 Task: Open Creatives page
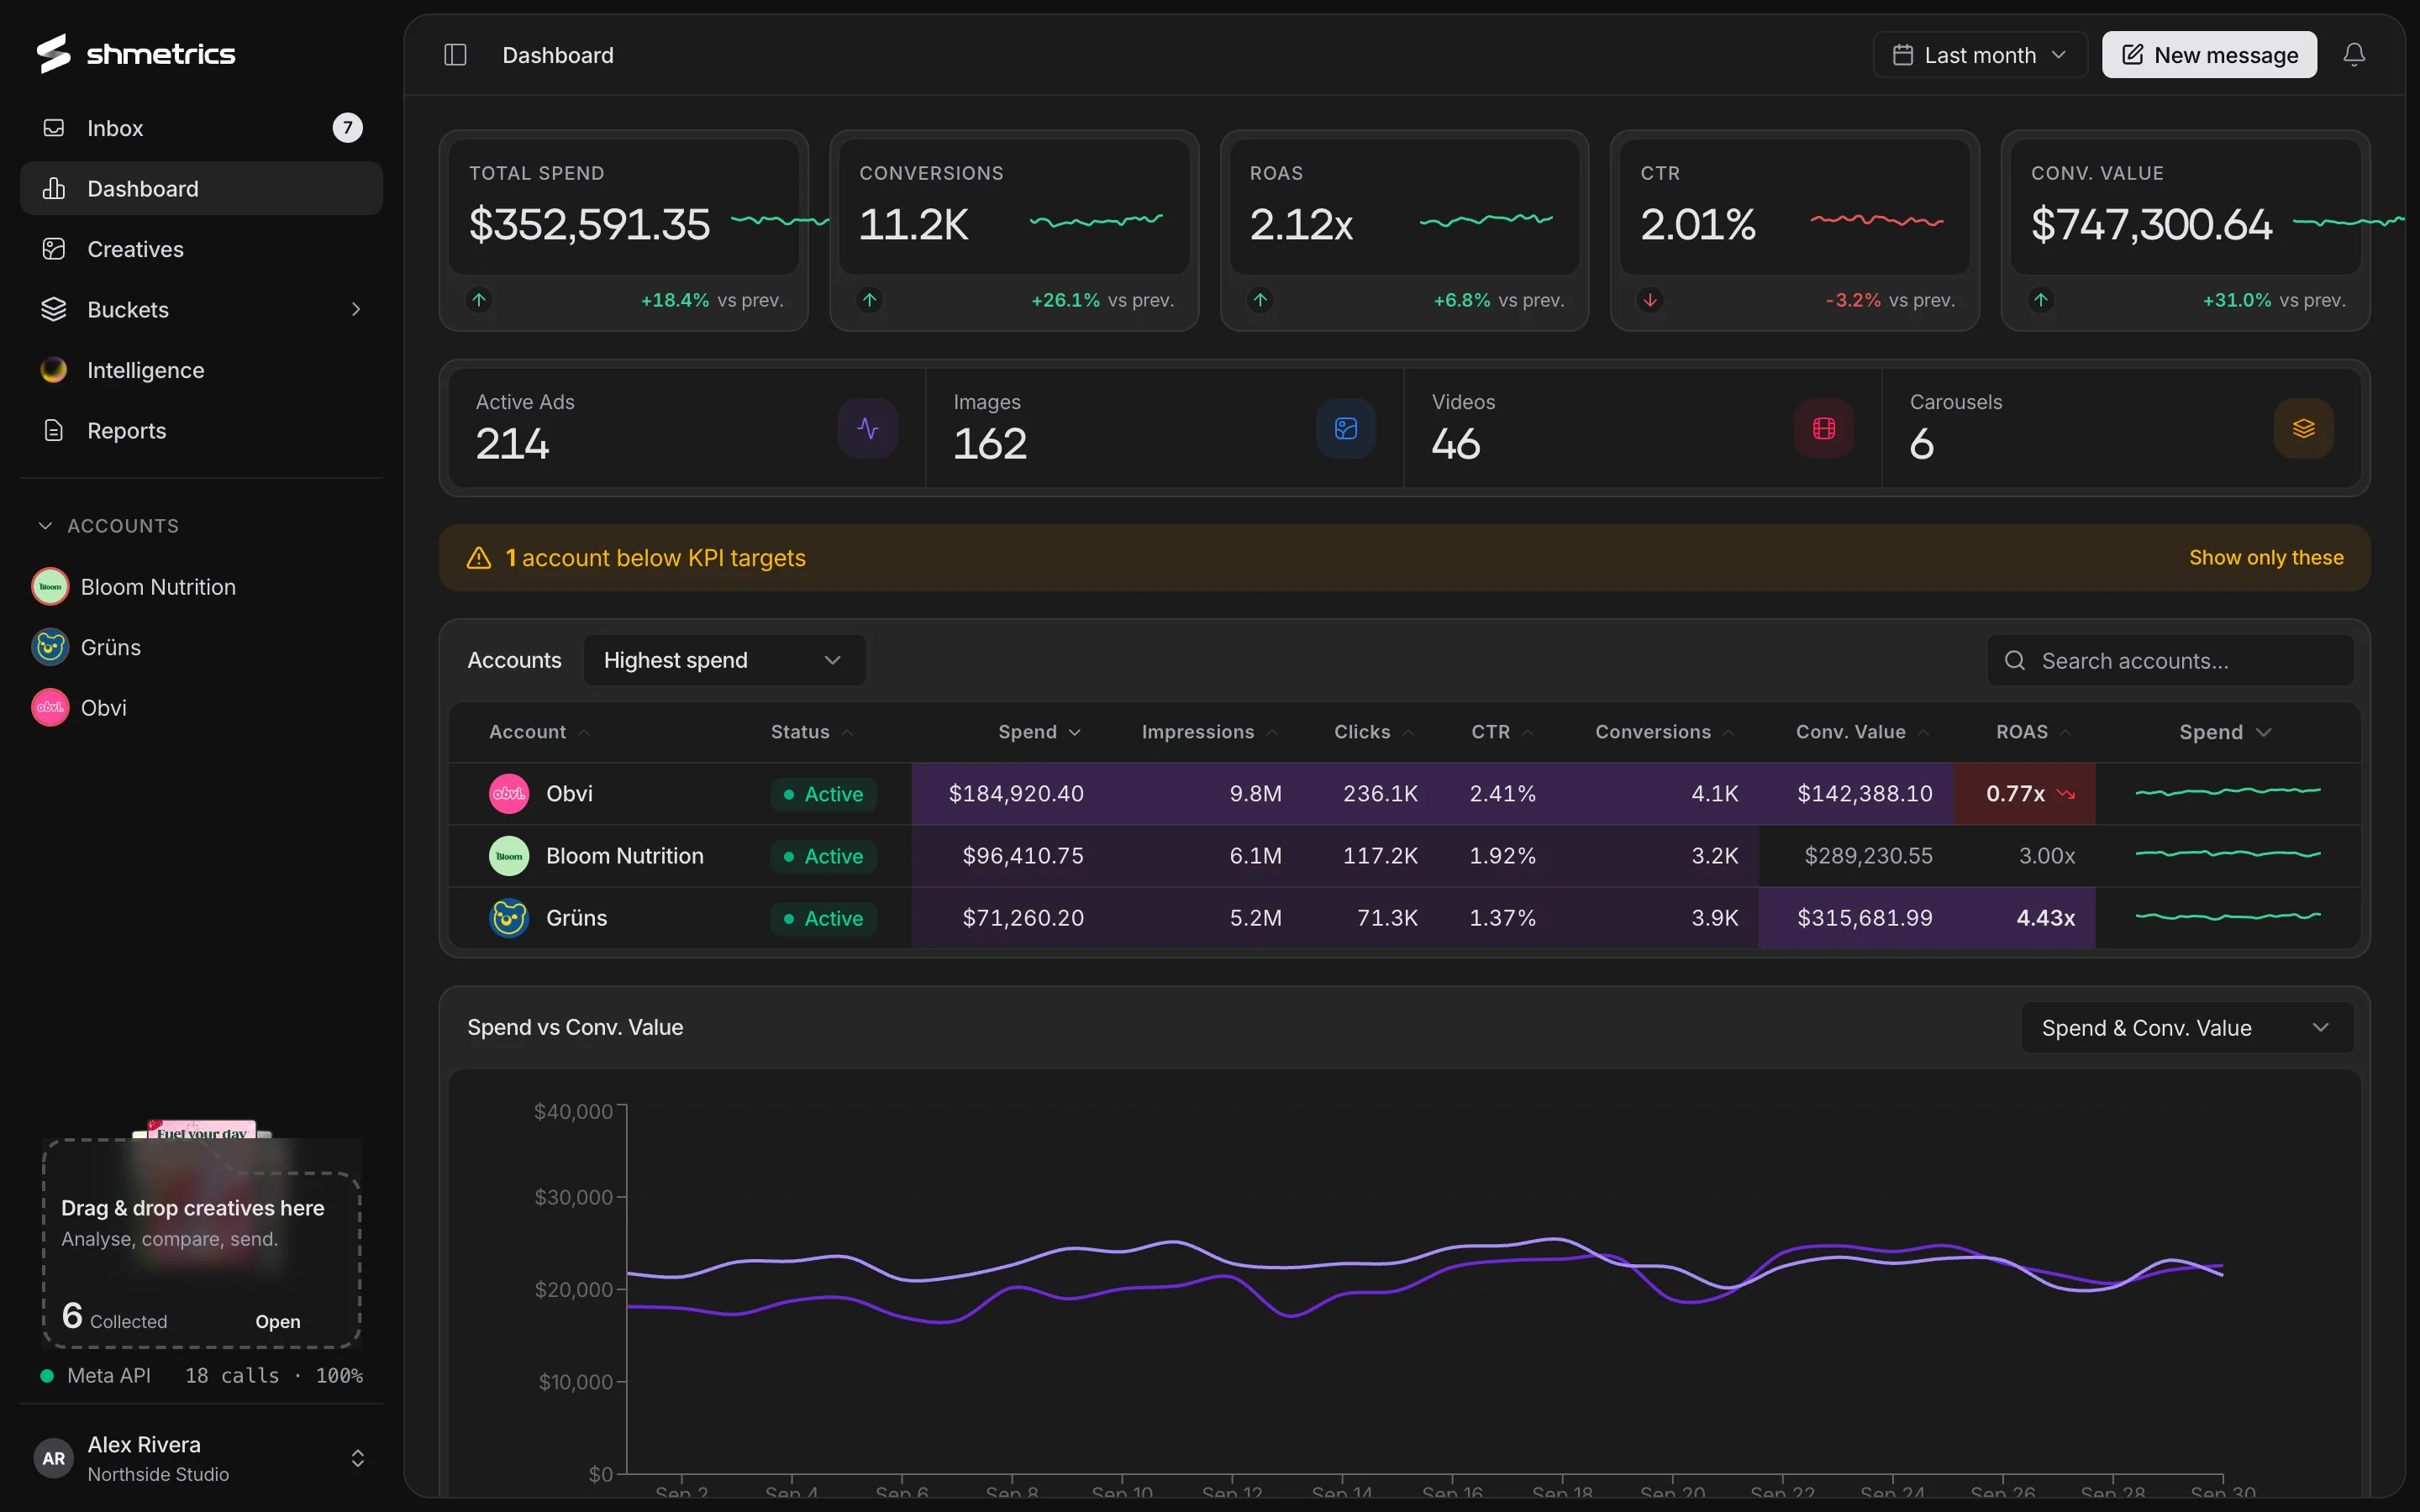[x=201, y=249]
